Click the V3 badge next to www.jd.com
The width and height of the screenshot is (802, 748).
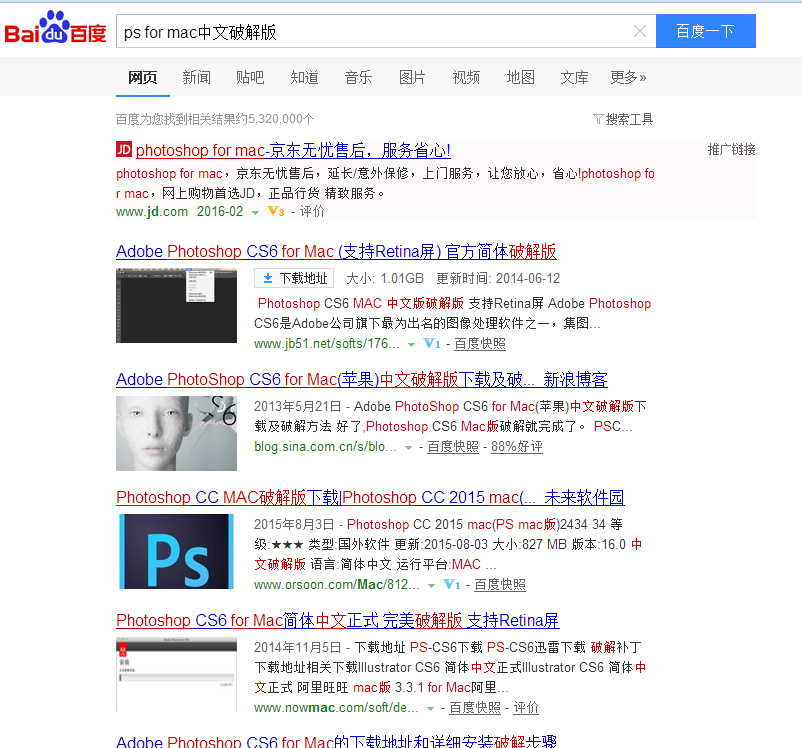(x=276, y=212)
